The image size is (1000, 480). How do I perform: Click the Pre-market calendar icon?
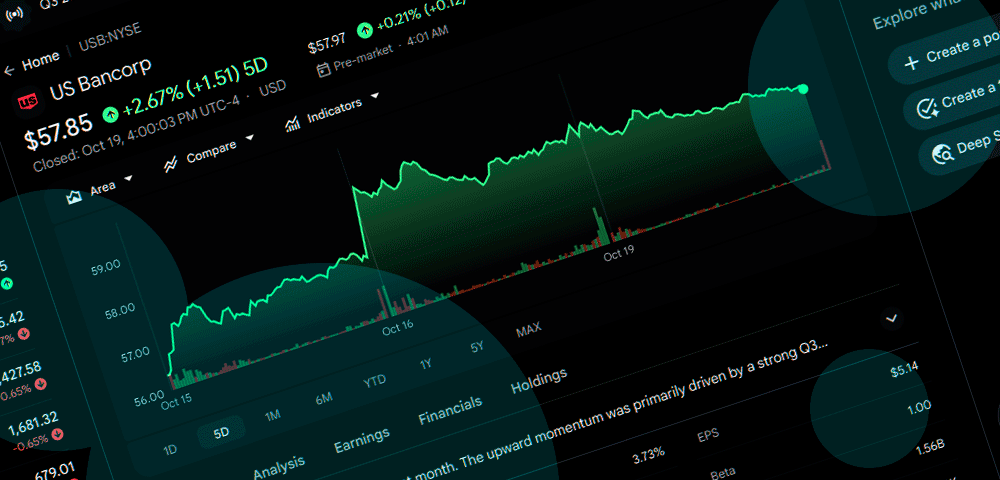323,69
